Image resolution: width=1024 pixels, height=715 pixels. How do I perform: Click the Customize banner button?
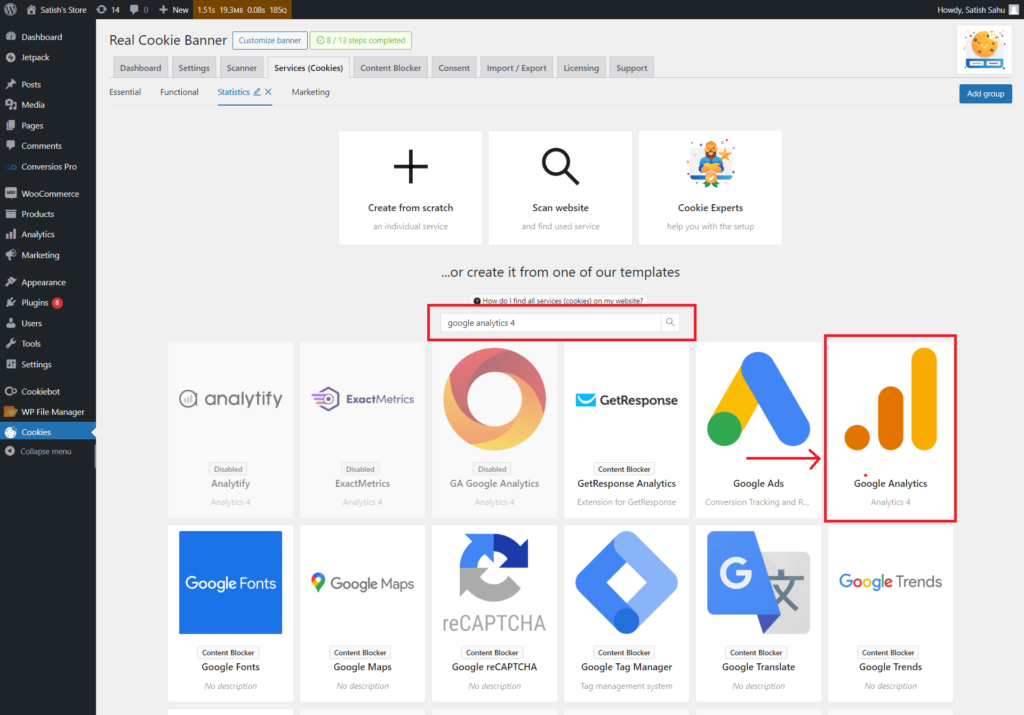(x=270, y=40)
